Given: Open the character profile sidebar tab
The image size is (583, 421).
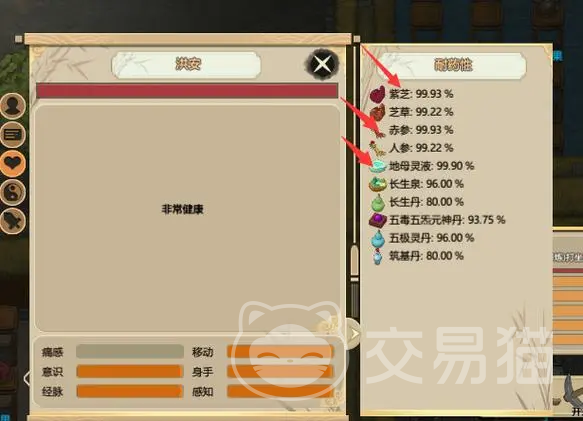Looking at the screenshot, I should point(13,106).
